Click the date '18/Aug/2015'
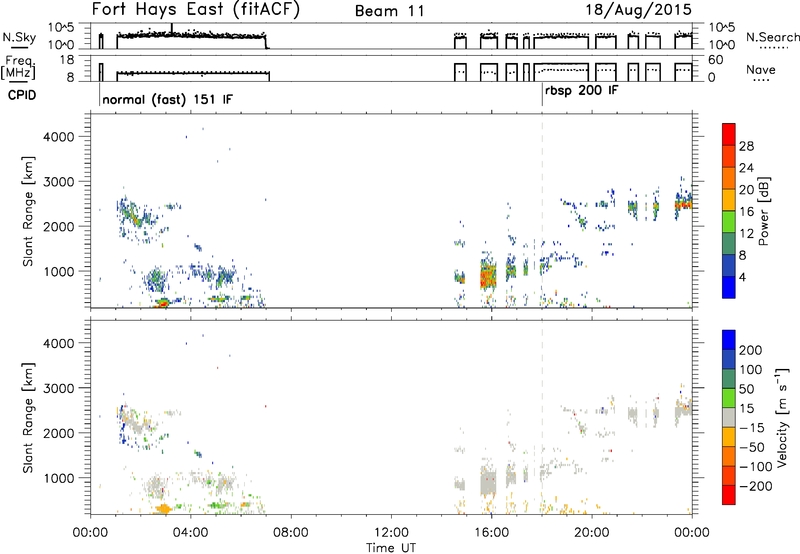 click(638, 10)
